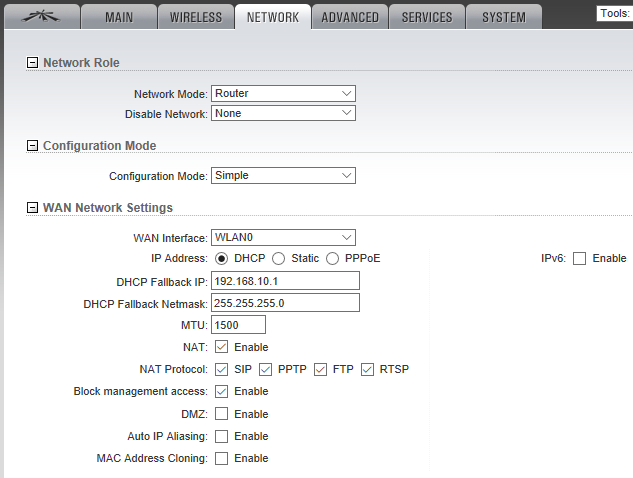Screen dimensions: 633x478
Task: Open the Tools dropdown
Action: pyautogui.click(x=615, y=13)
